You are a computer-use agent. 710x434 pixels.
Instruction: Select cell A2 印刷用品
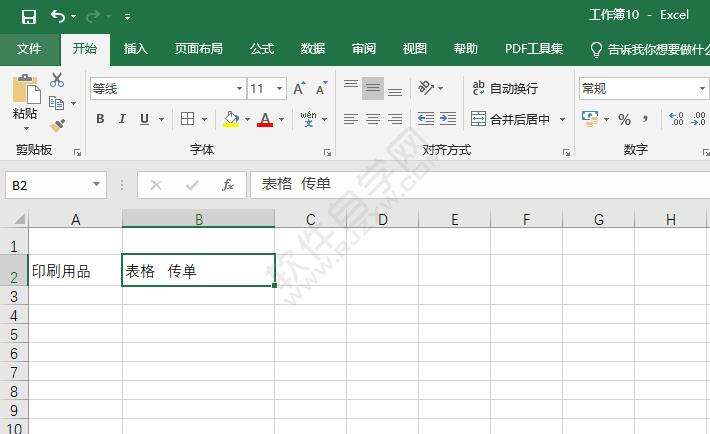[x=75, y=270]
